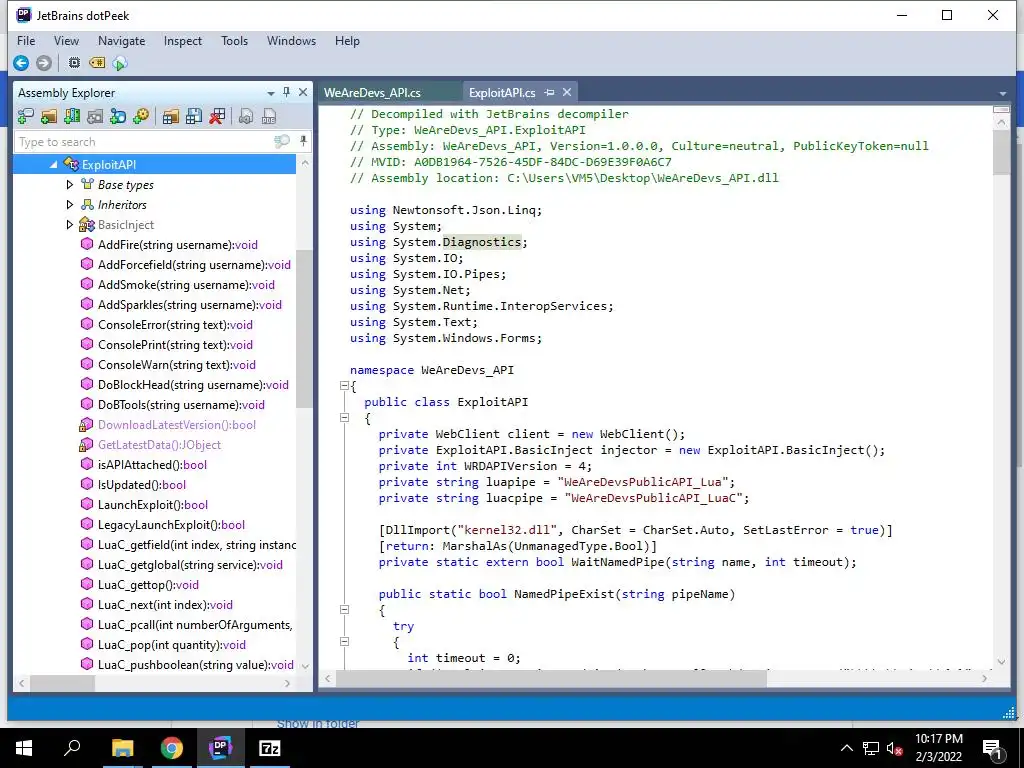Save assembly list with the floppy icon
This screenshot has height=768, width=1024.
click(x=194, y=116)
